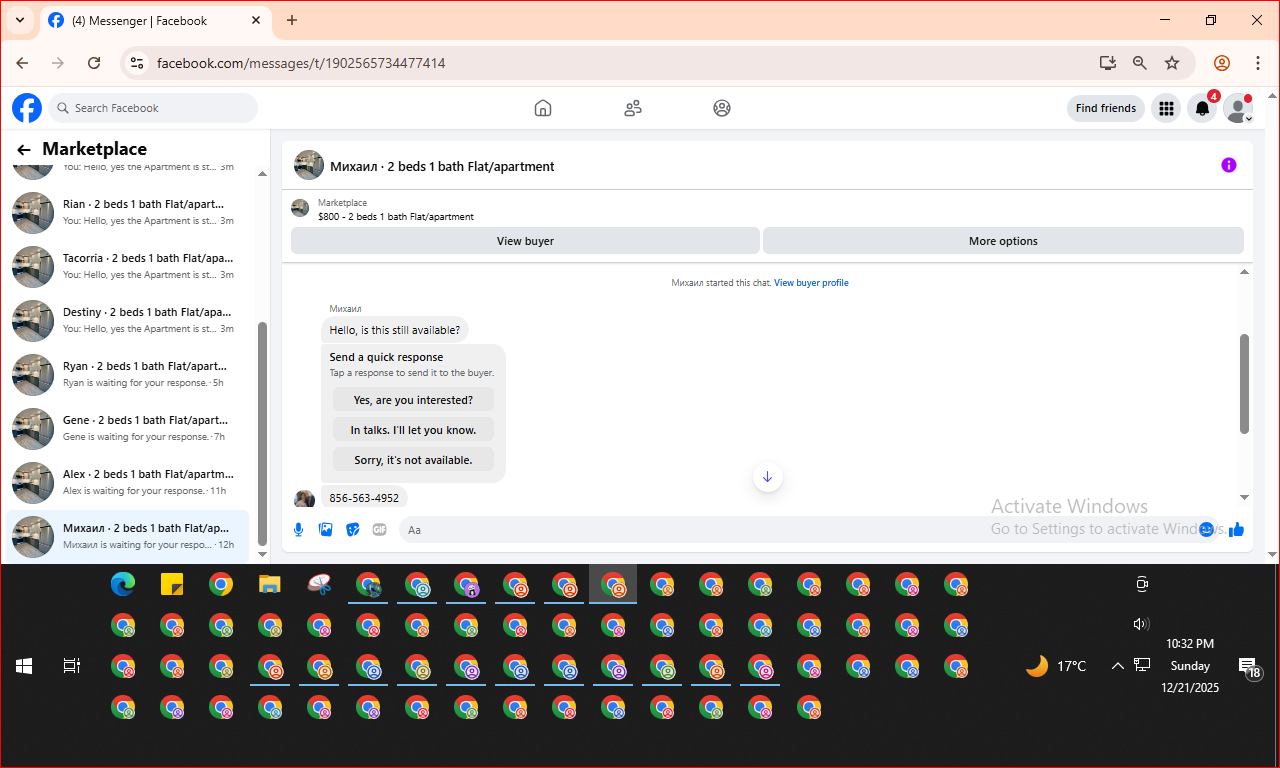Open the account avatar dropdown

[1239, 108]
